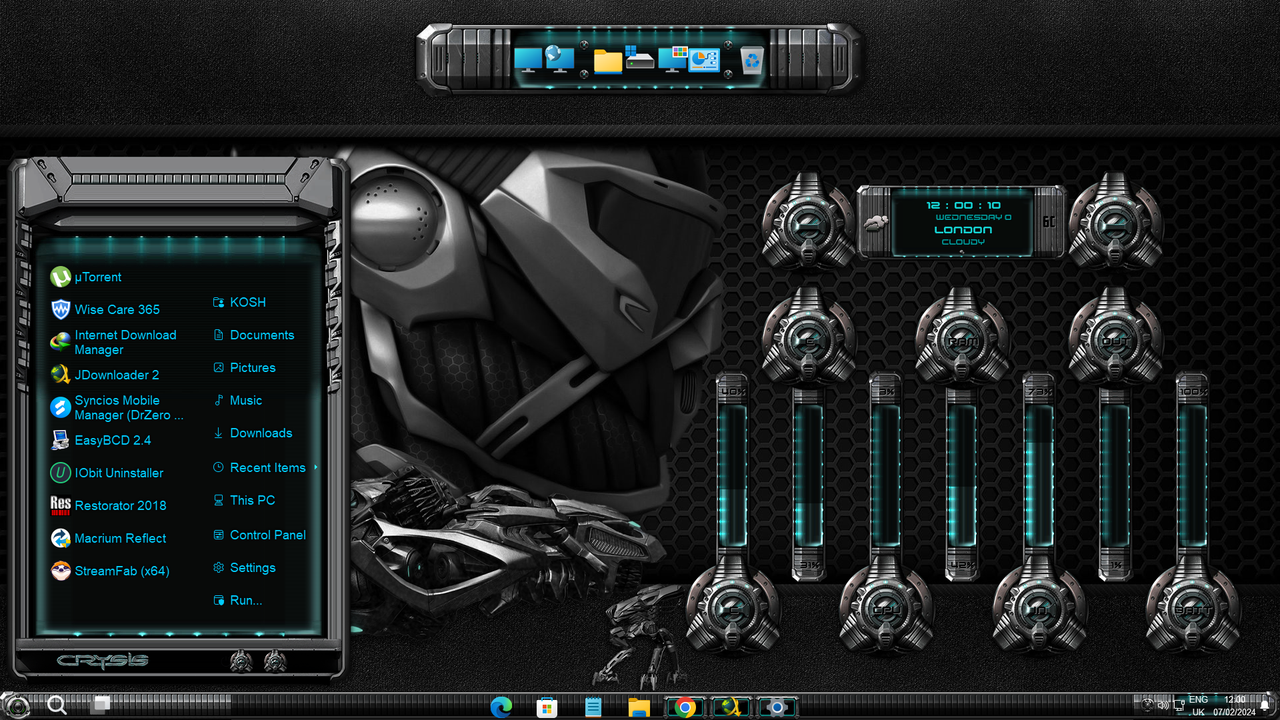
Task: Open Macrium Reflect
Action: pos(108,538)
